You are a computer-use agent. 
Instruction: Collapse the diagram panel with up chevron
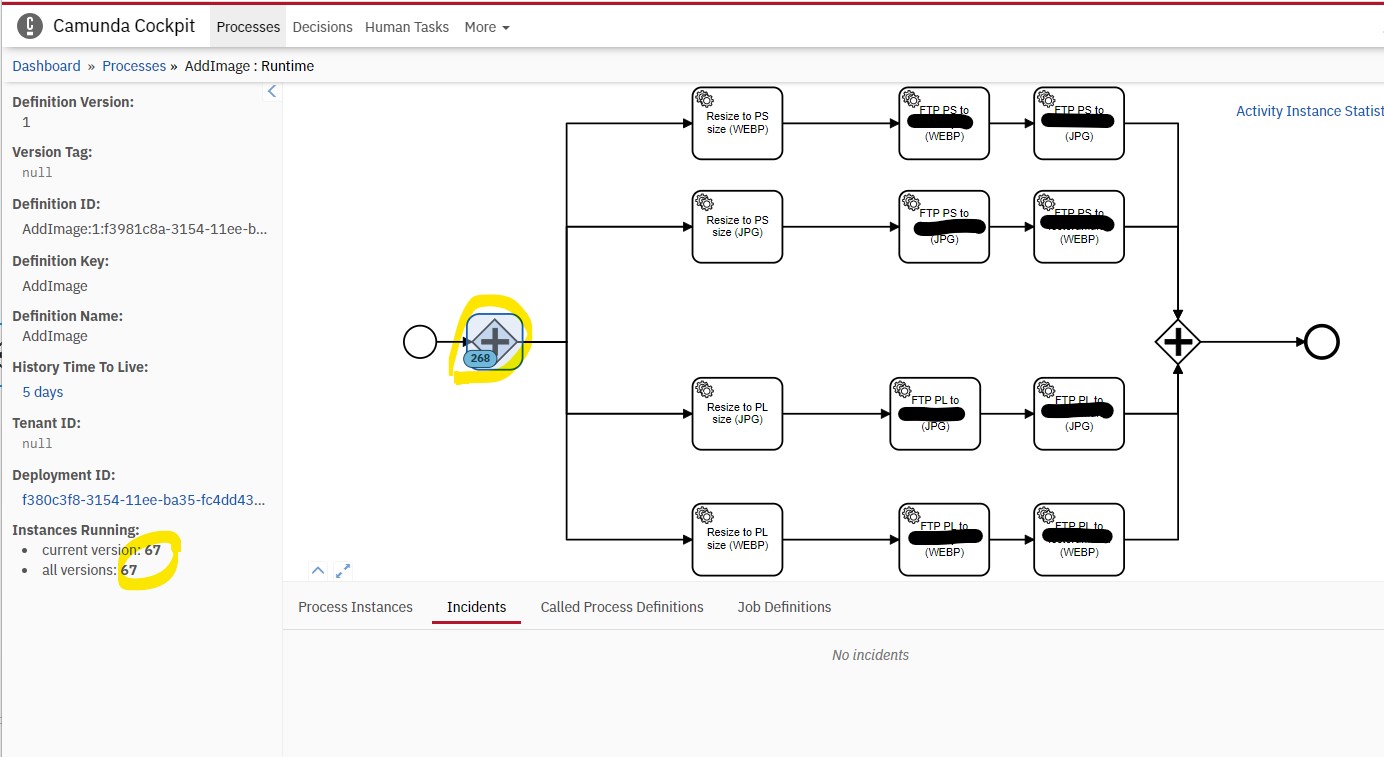(x=318, y=571)
